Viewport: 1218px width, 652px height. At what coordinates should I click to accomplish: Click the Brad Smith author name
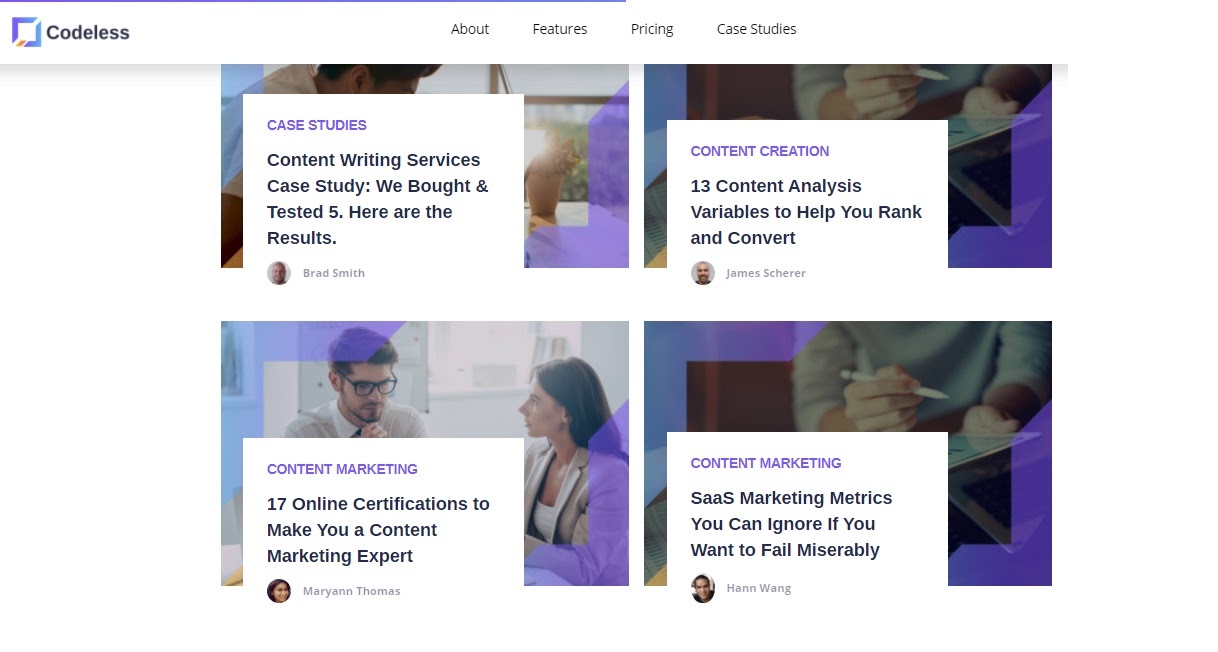click(334, 273)
